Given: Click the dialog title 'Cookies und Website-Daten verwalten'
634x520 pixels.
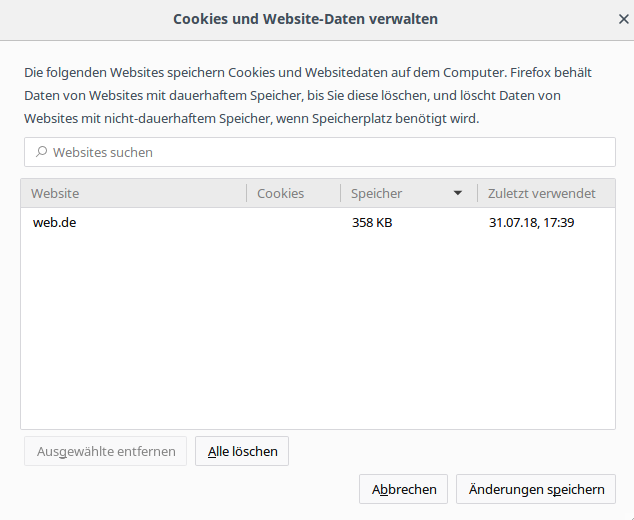Looking at the screenshot, I should [x=305, y=19].
